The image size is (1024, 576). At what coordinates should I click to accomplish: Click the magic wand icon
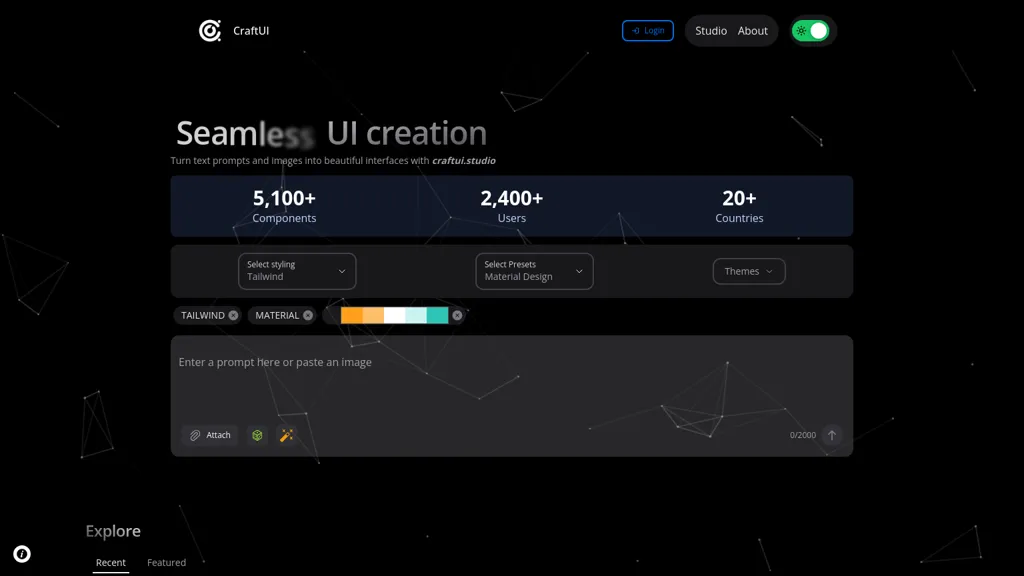click(287, 435)
